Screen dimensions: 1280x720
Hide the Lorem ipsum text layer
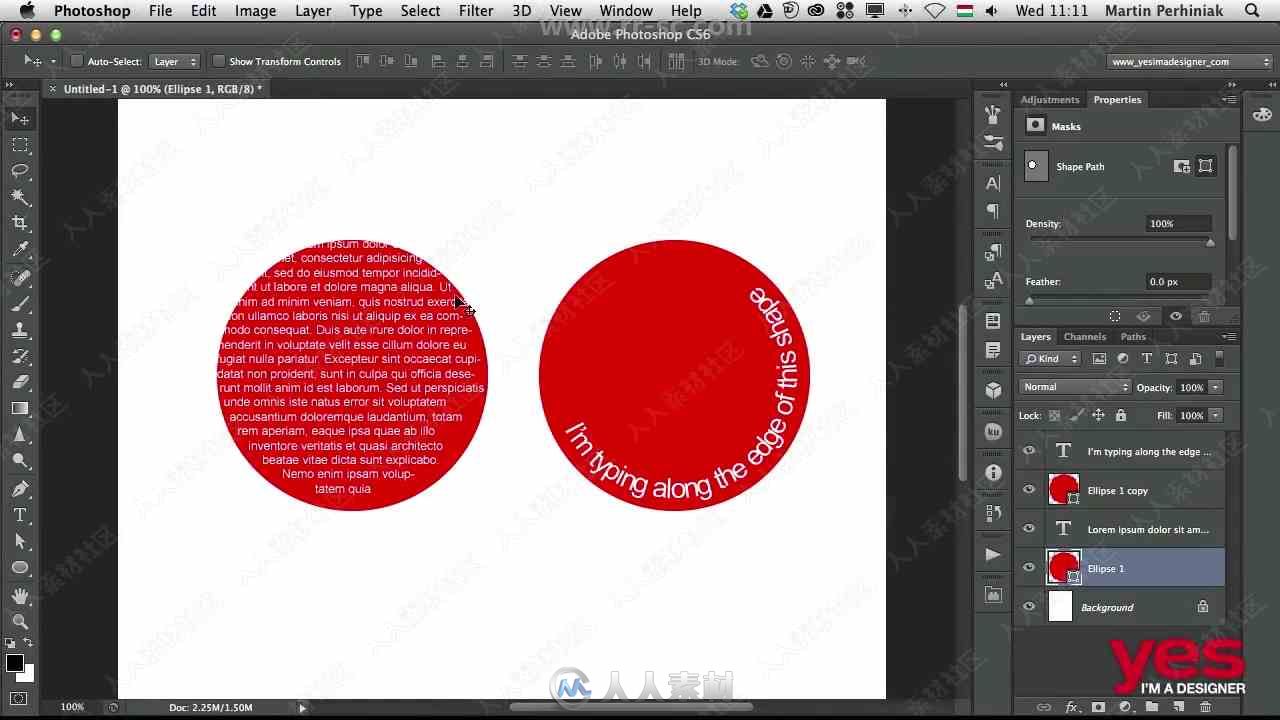point(1029,529)
